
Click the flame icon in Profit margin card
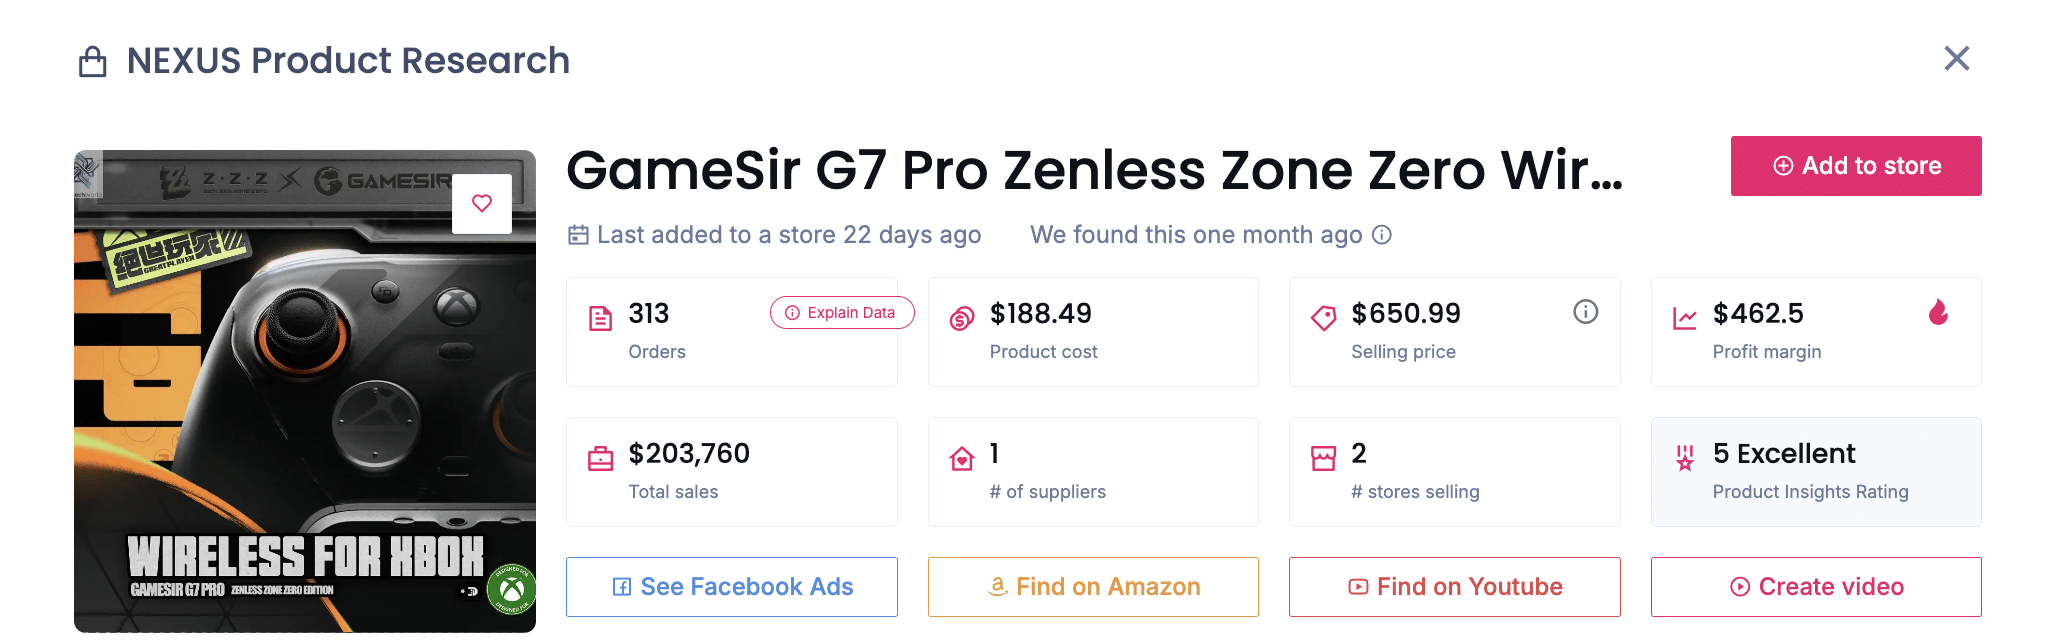coord(1938,313)
